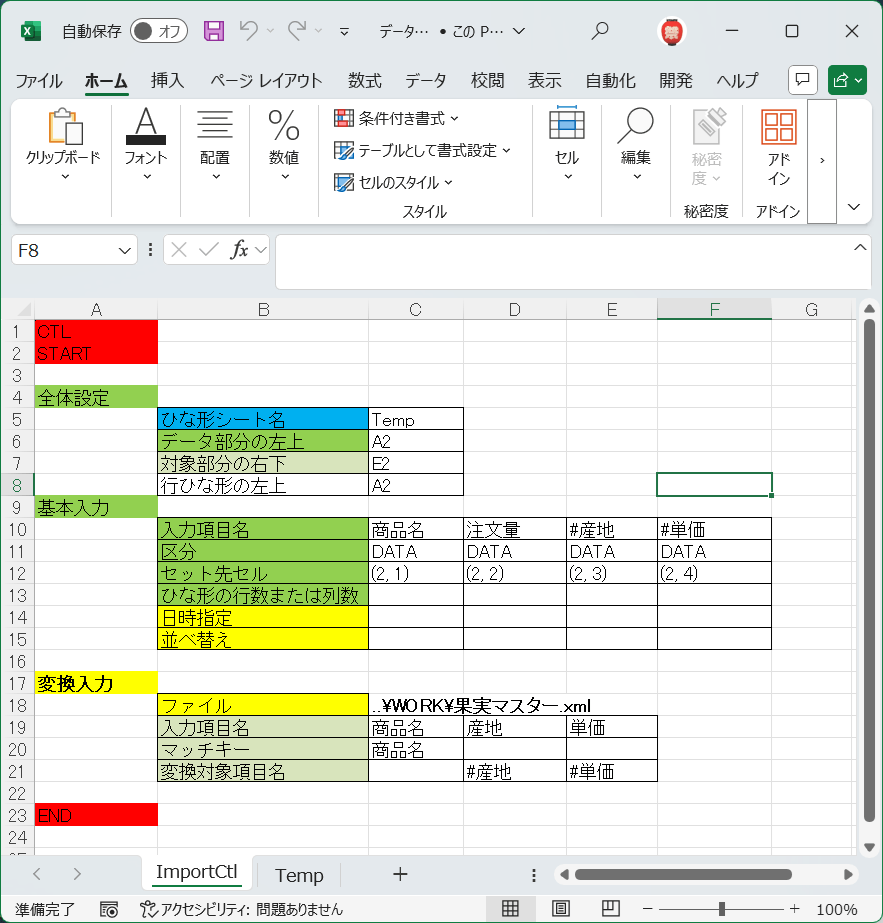The width and height of the screenshot is (883, 923).
Task: Open the search magnifier in the title bar
Action: coord(598,31)
